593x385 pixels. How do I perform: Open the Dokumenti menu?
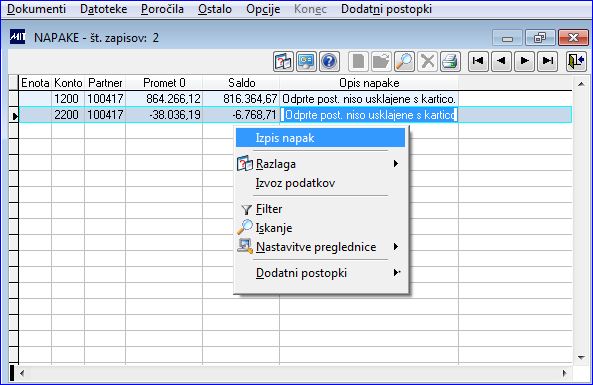pos(36,9)
